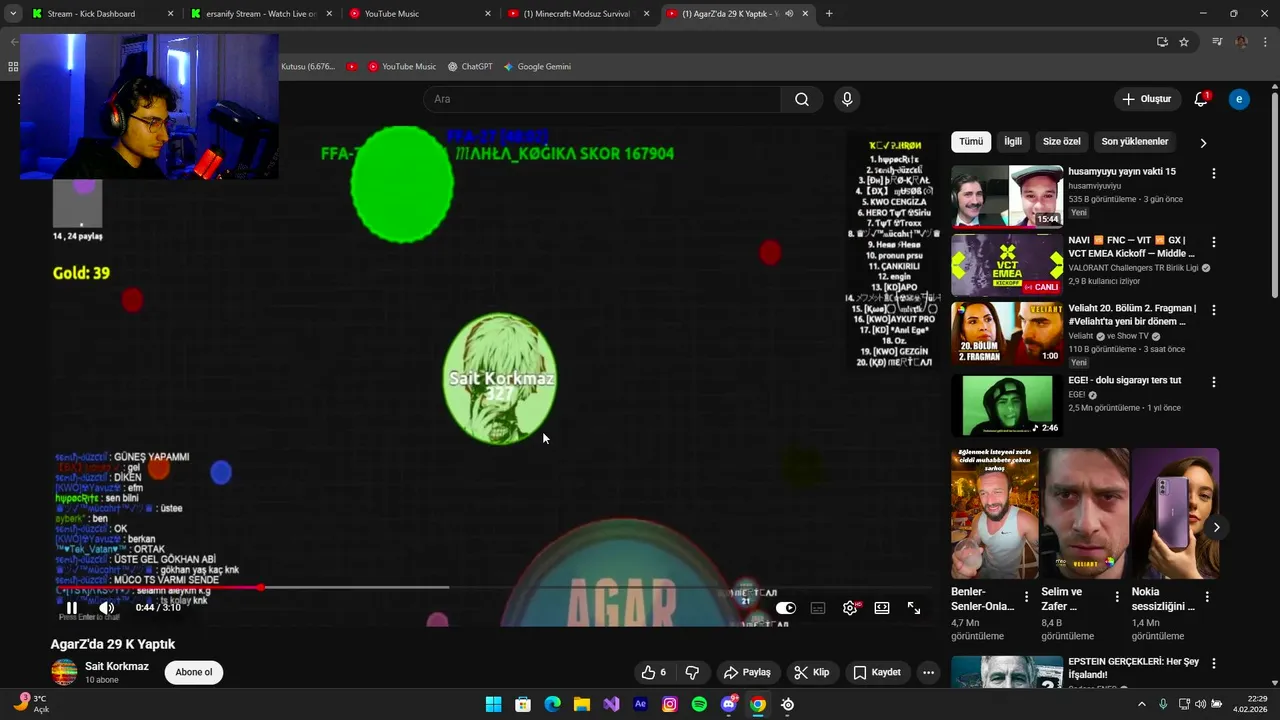Start voice search with microphone icon

(x=847, y=99)
